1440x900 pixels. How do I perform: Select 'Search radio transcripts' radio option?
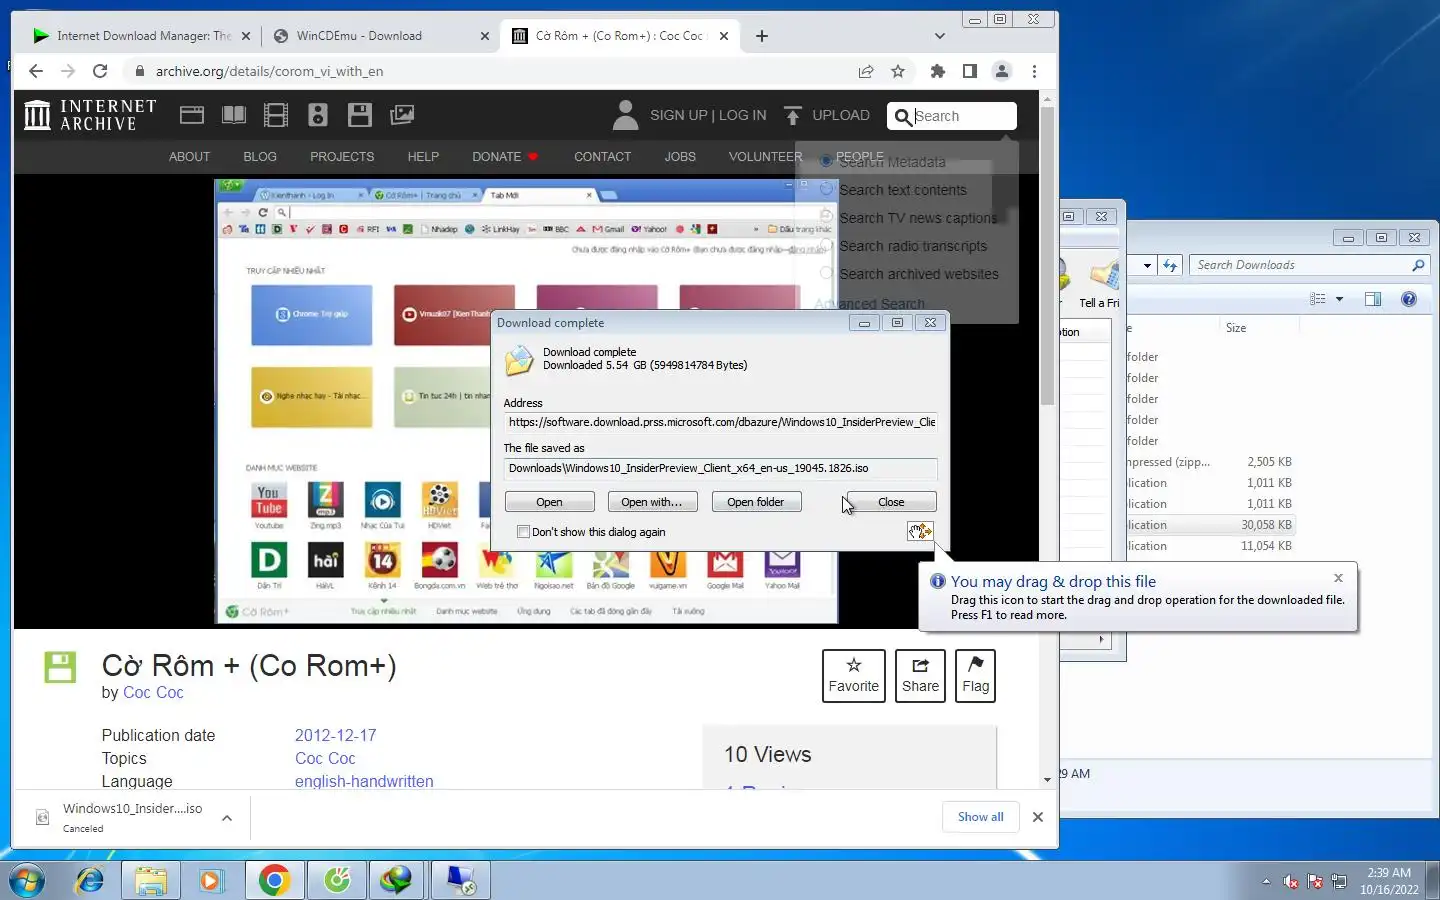click(827, 245)
